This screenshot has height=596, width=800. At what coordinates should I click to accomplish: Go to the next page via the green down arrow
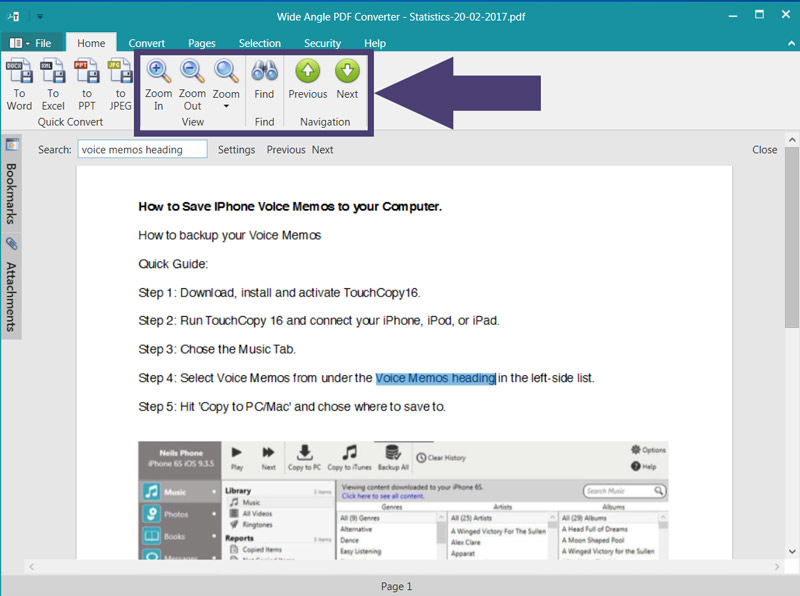pyautogui.click(x=347, y=80)
